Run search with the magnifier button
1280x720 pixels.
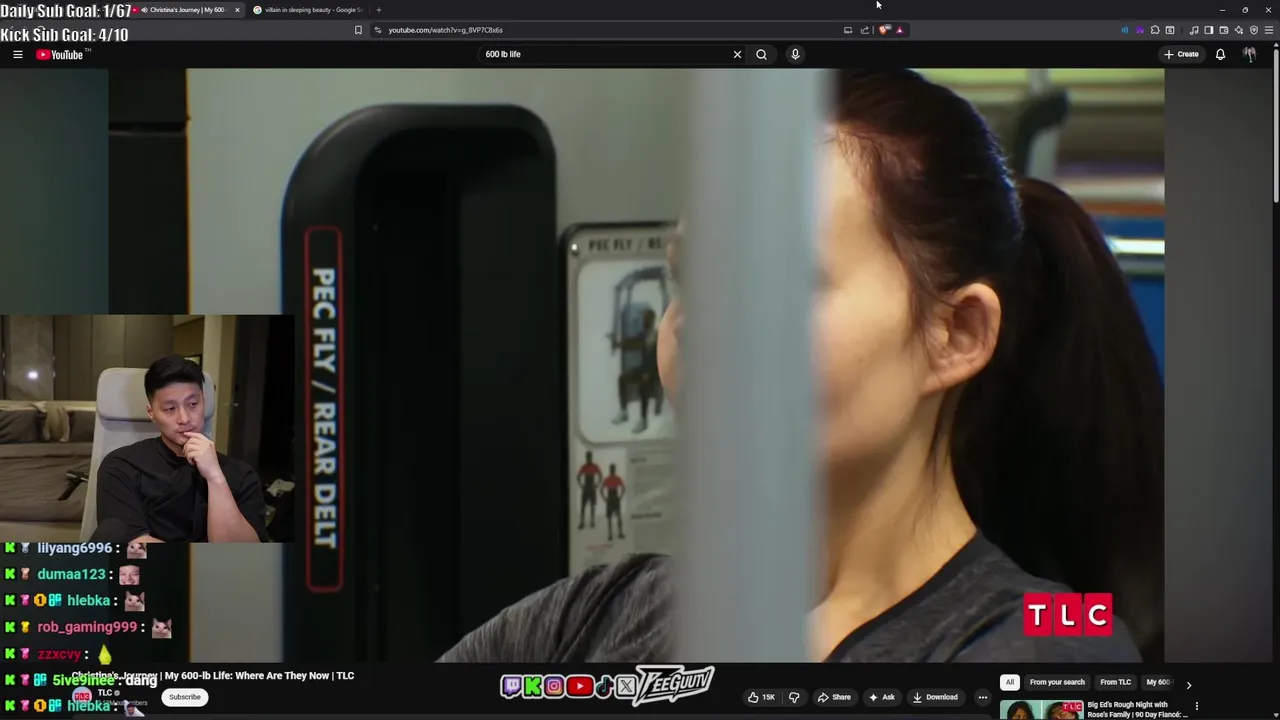click(762, 55)
